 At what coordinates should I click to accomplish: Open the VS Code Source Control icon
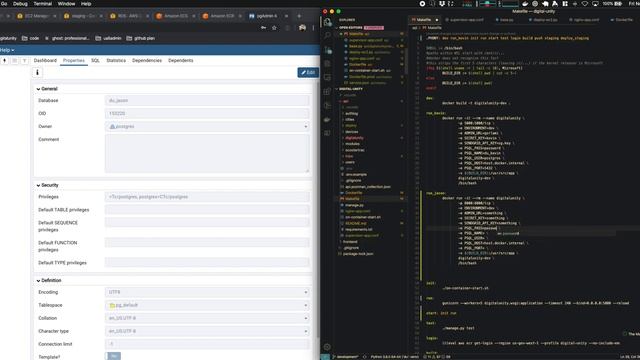point(327,50)
